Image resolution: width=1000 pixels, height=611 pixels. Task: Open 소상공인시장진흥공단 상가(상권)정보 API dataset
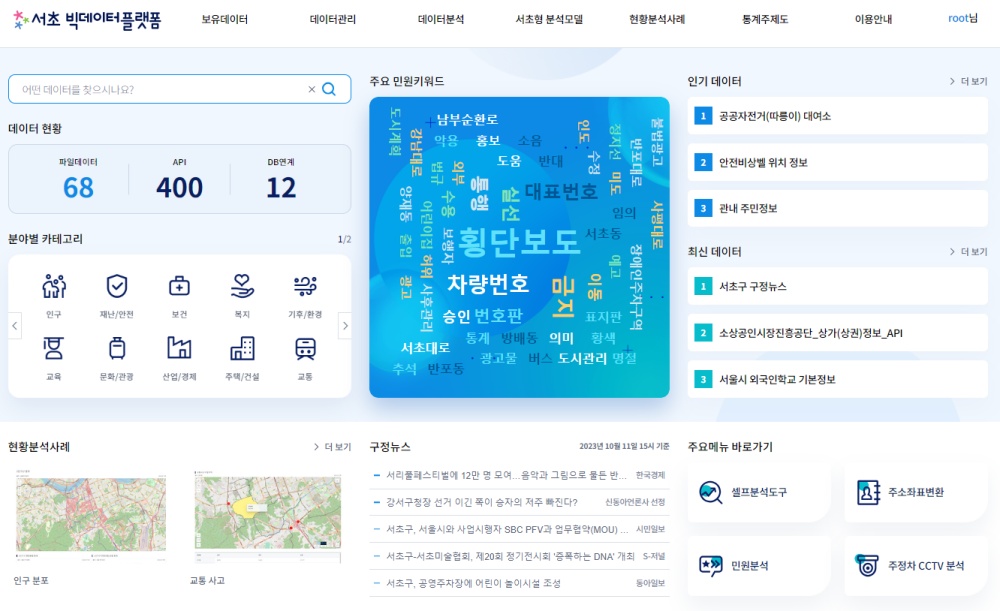(837, 333)
